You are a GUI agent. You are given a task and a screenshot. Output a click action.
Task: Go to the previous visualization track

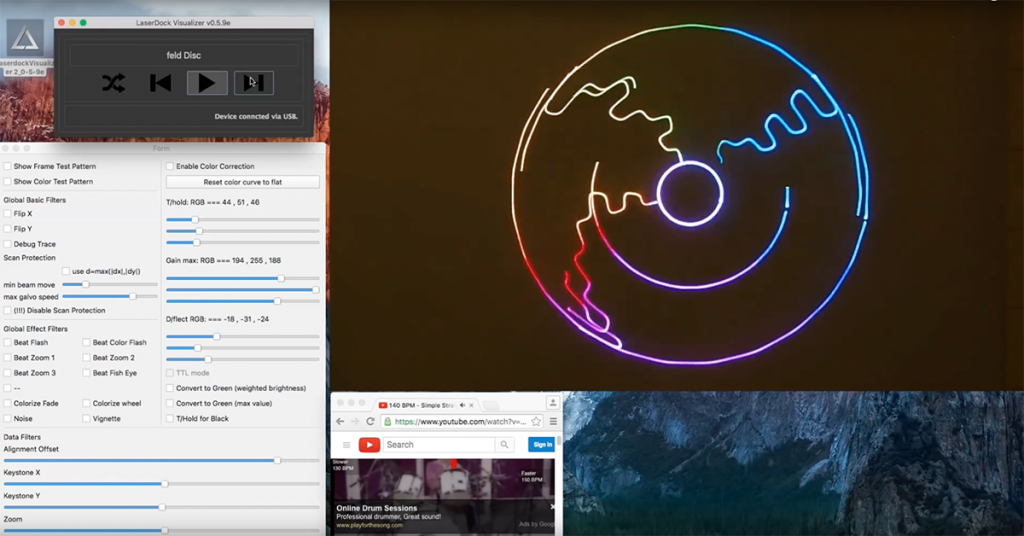click(160, 83)
